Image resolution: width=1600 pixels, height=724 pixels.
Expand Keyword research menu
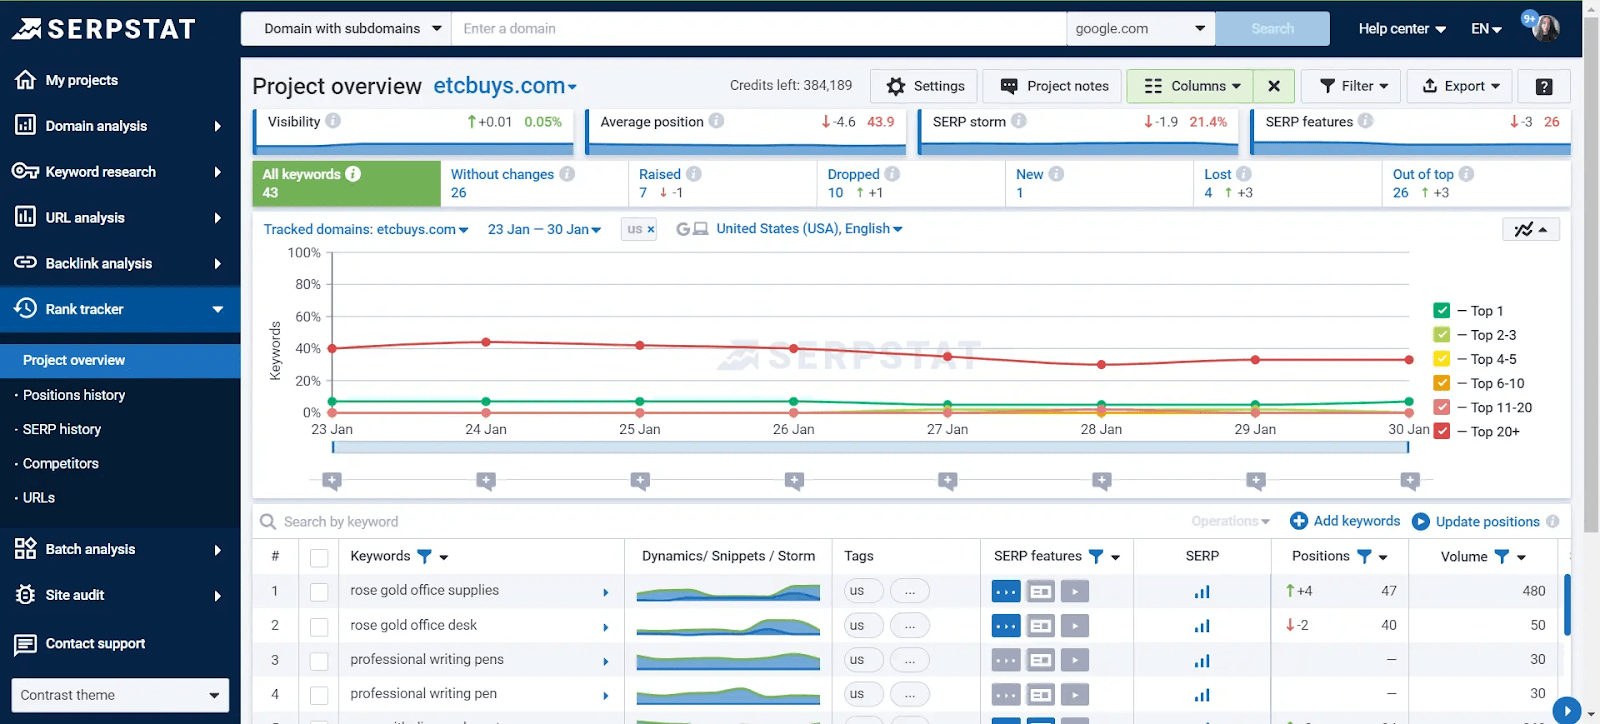click(120, 172)
